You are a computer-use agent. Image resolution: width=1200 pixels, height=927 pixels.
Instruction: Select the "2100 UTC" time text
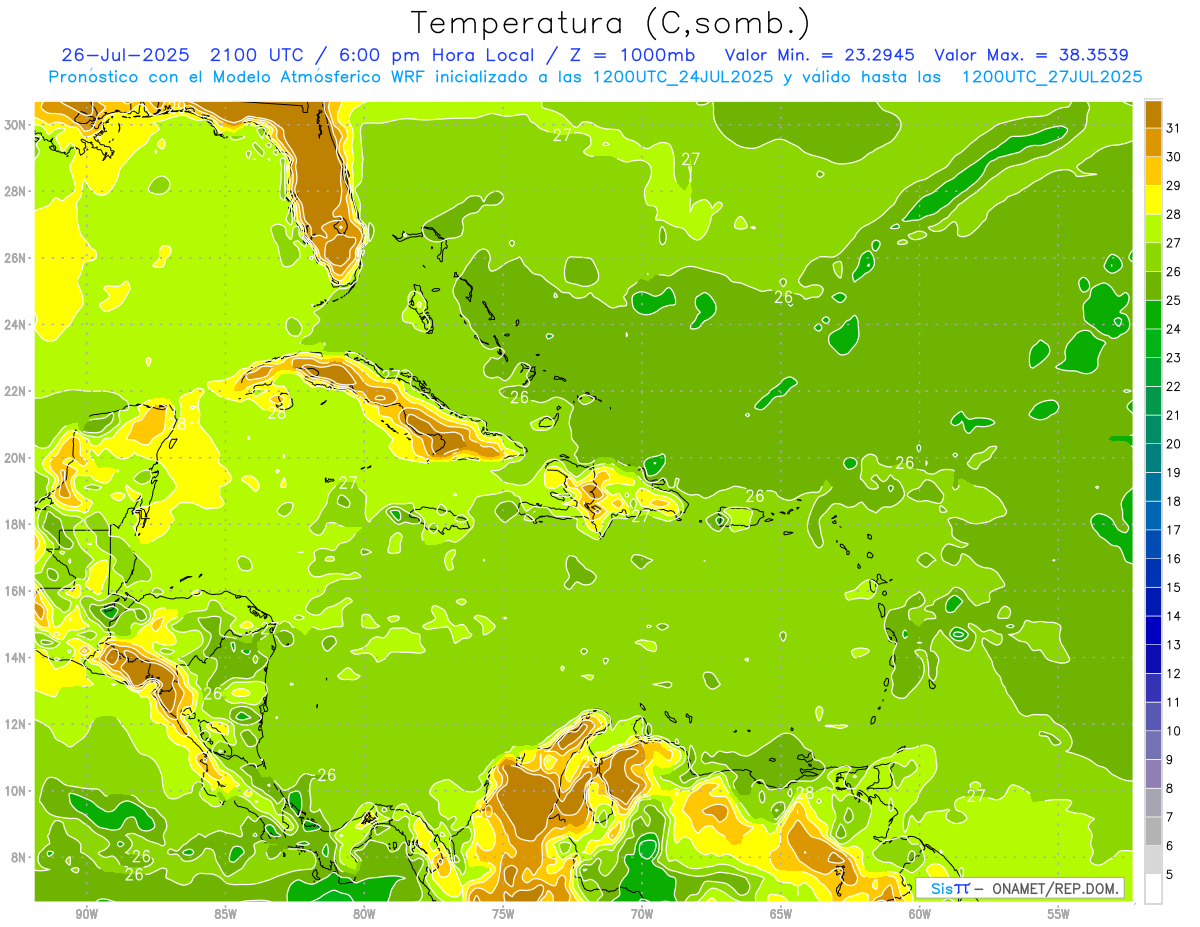click(x=257, y=55)
